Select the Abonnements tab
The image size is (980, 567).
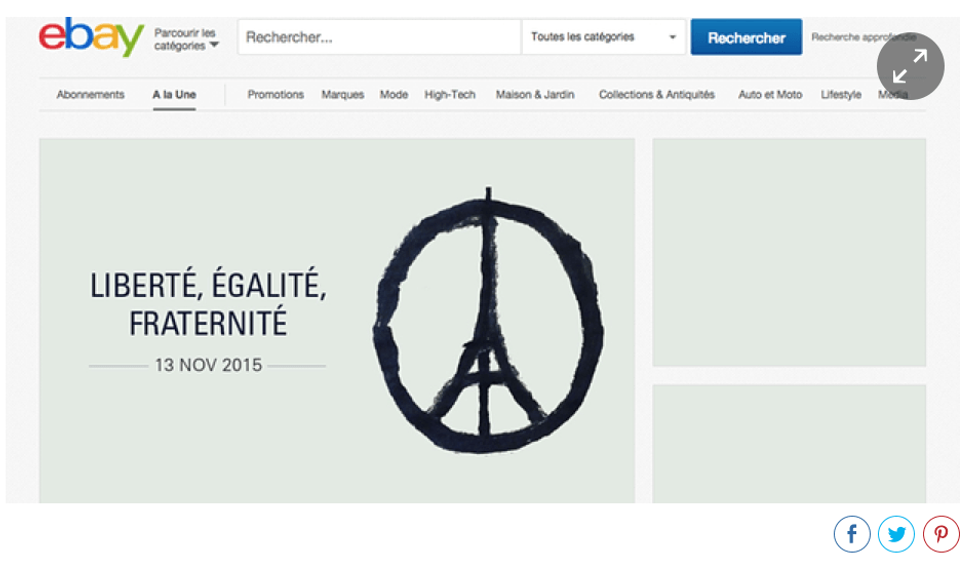pyautogui.click(x=91, y=95)
